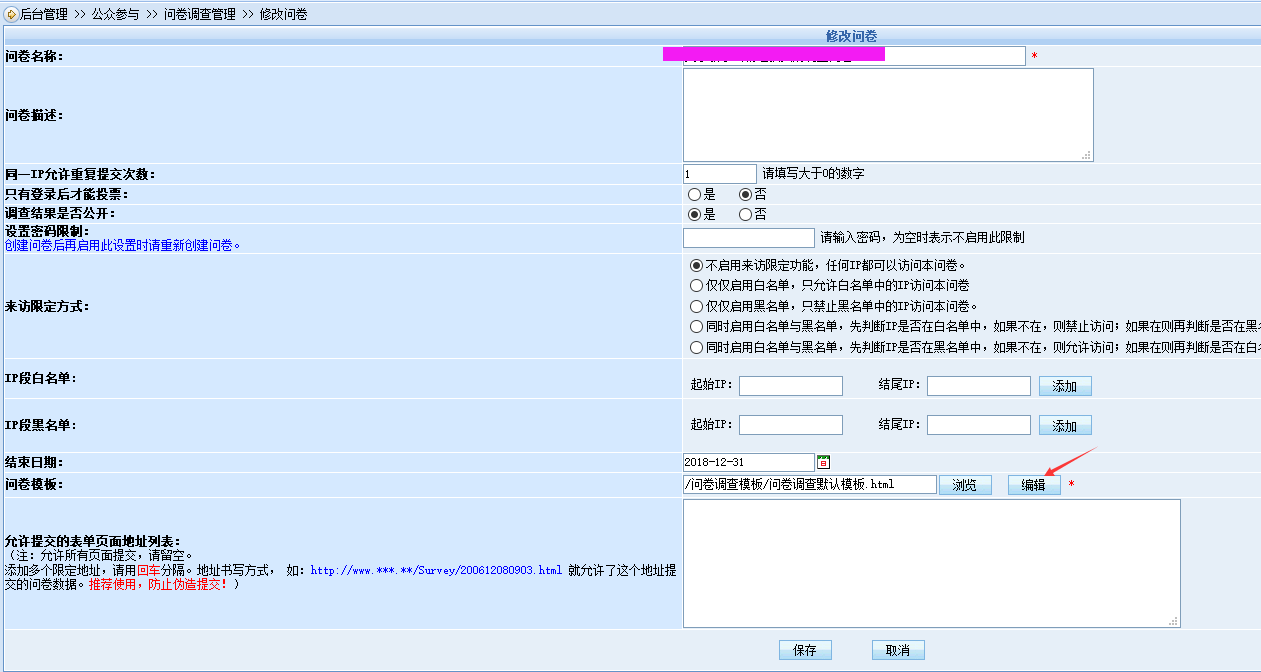Click 编辑 to edit survey template

click(x=1033, y=485)
